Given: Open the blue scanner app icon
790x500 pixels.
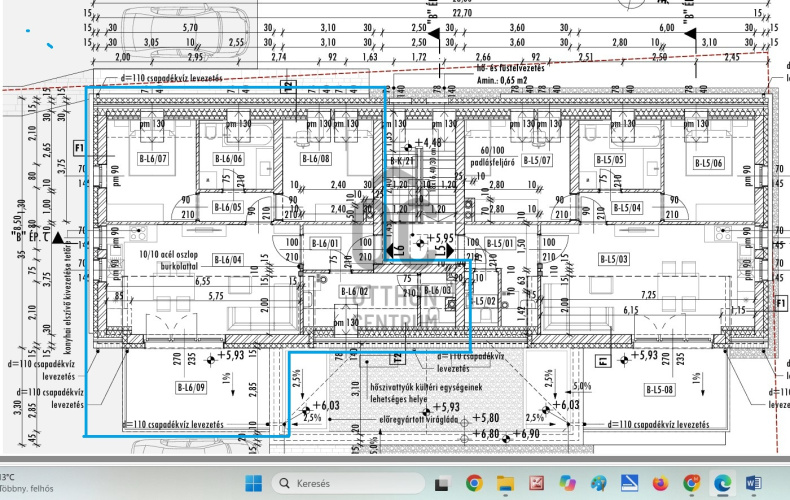Looking at the screenshot, I should (x=629, y=483).
